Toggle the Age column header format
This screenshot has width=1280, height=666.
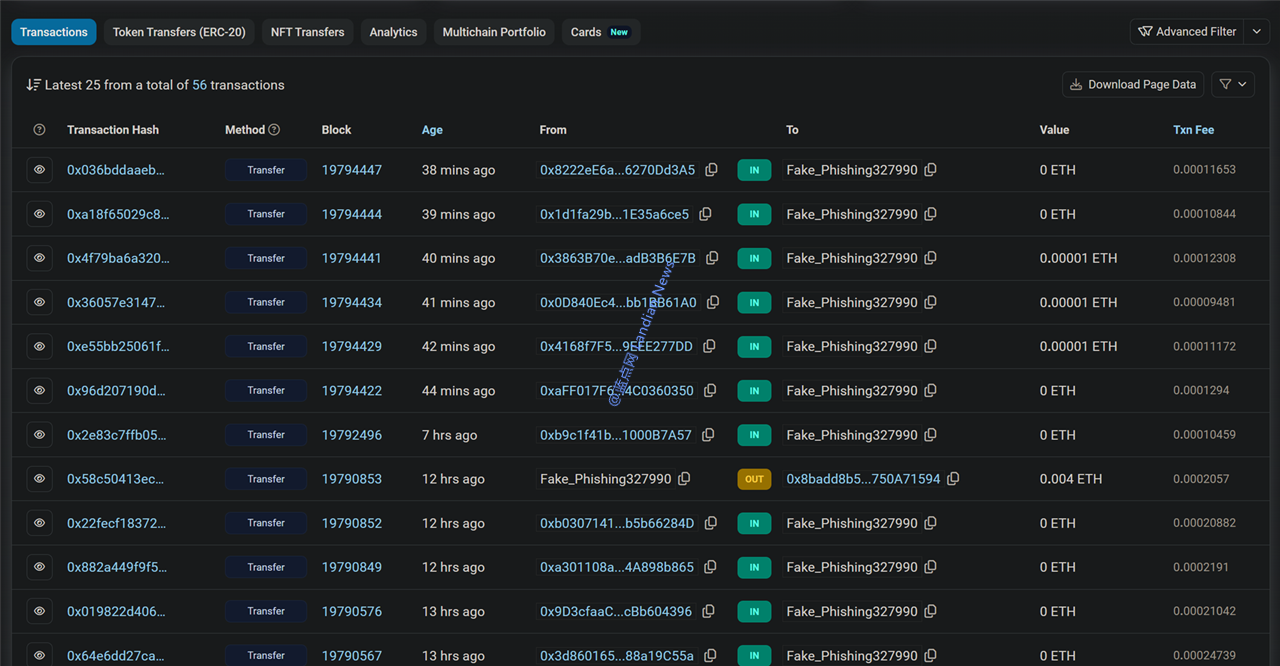(432, 130)
